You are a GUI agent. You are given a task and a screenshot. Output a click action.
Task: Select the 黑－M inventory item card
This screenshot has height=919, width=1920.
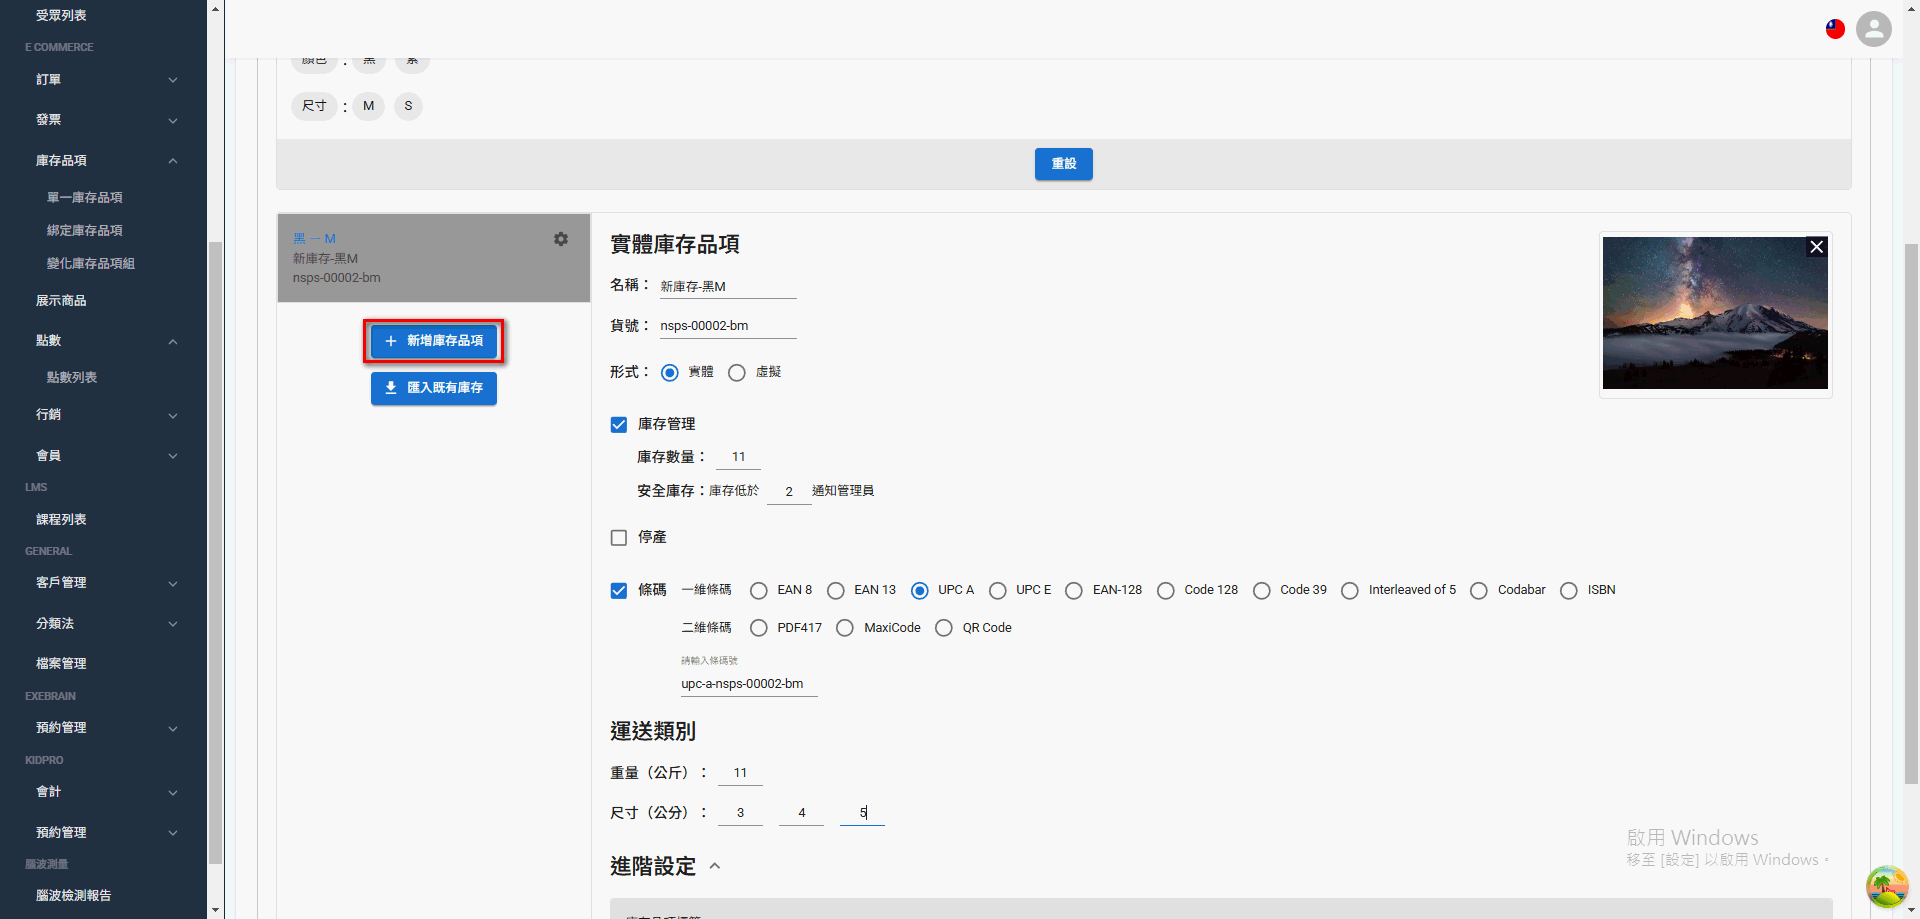click(434, 258)
